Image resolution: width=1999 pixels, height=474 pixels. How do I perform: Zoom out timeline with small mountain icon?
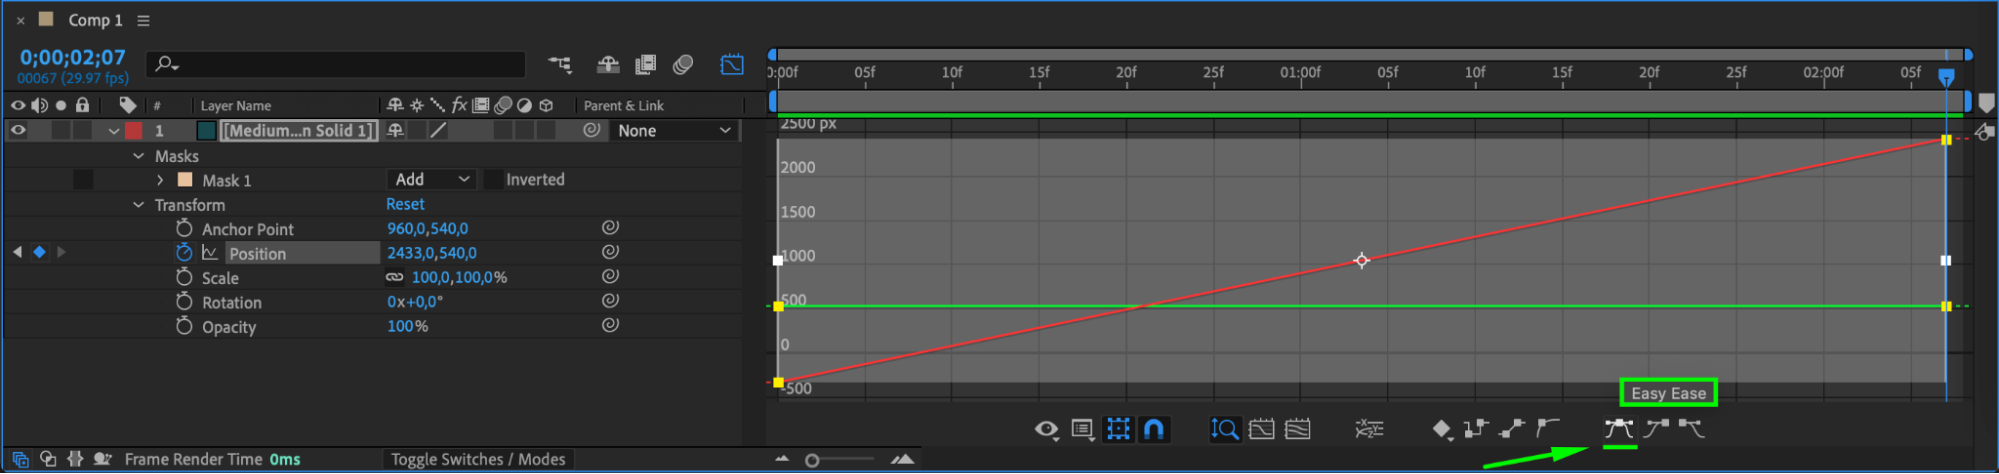pos(782,459)
